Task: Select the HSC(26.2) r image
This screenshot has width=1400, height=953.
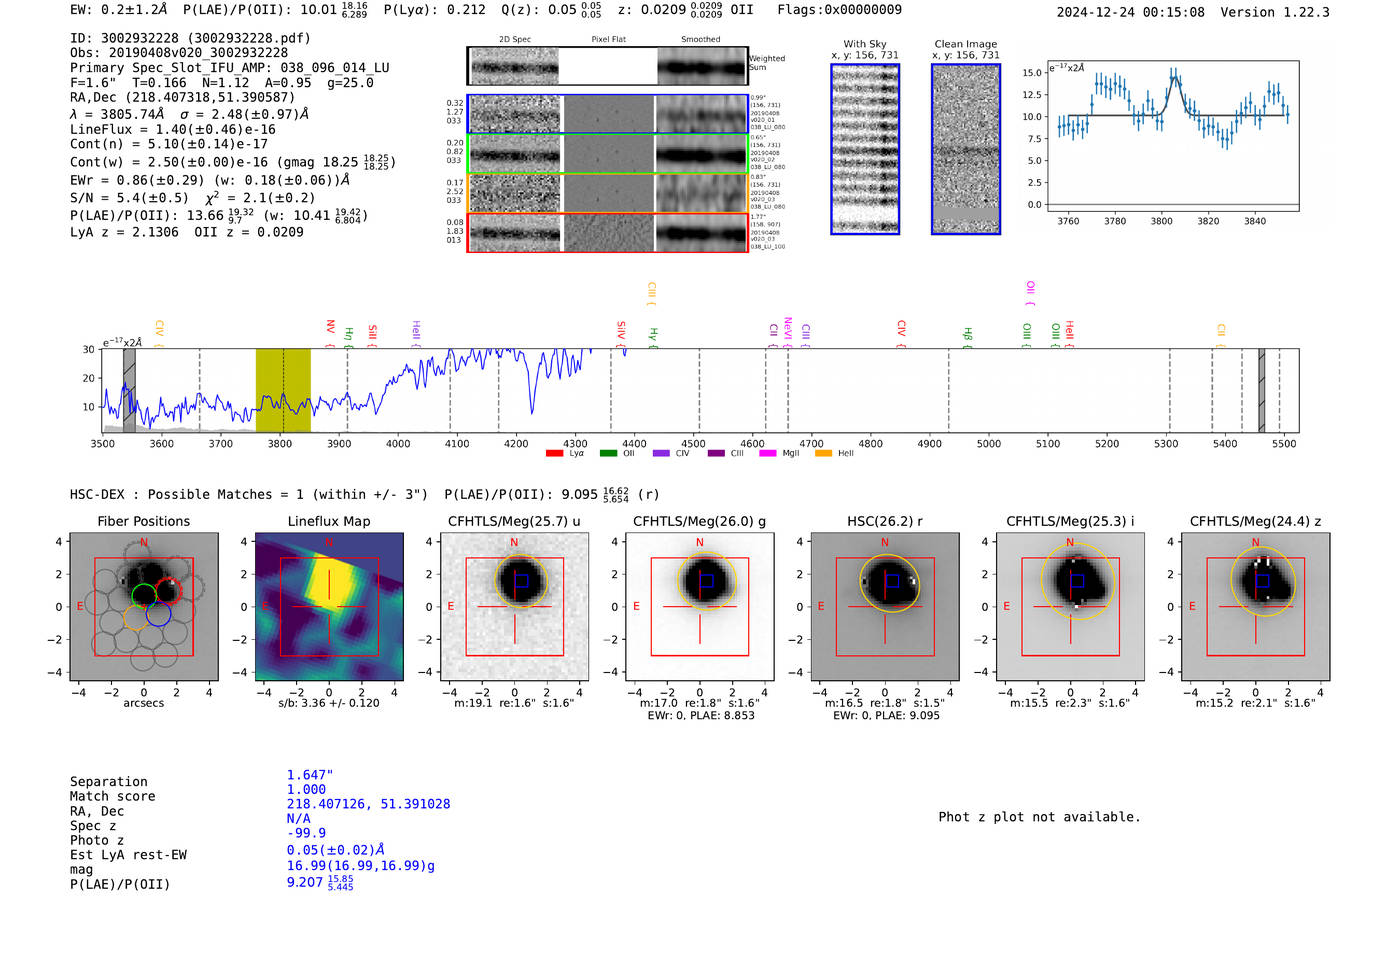Action: point(885,606)
